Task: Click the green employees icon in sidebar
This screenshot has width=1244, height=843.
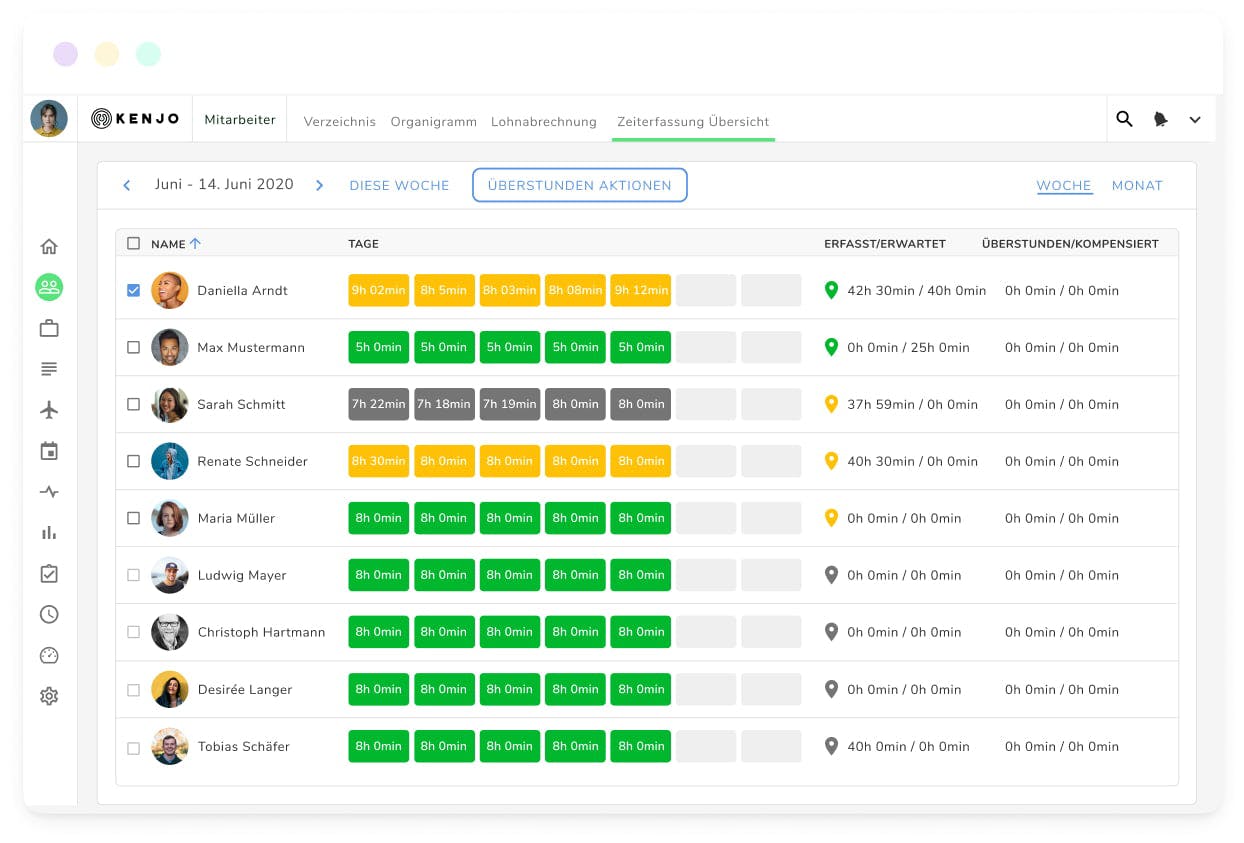Action: click(x=49, y=288)
